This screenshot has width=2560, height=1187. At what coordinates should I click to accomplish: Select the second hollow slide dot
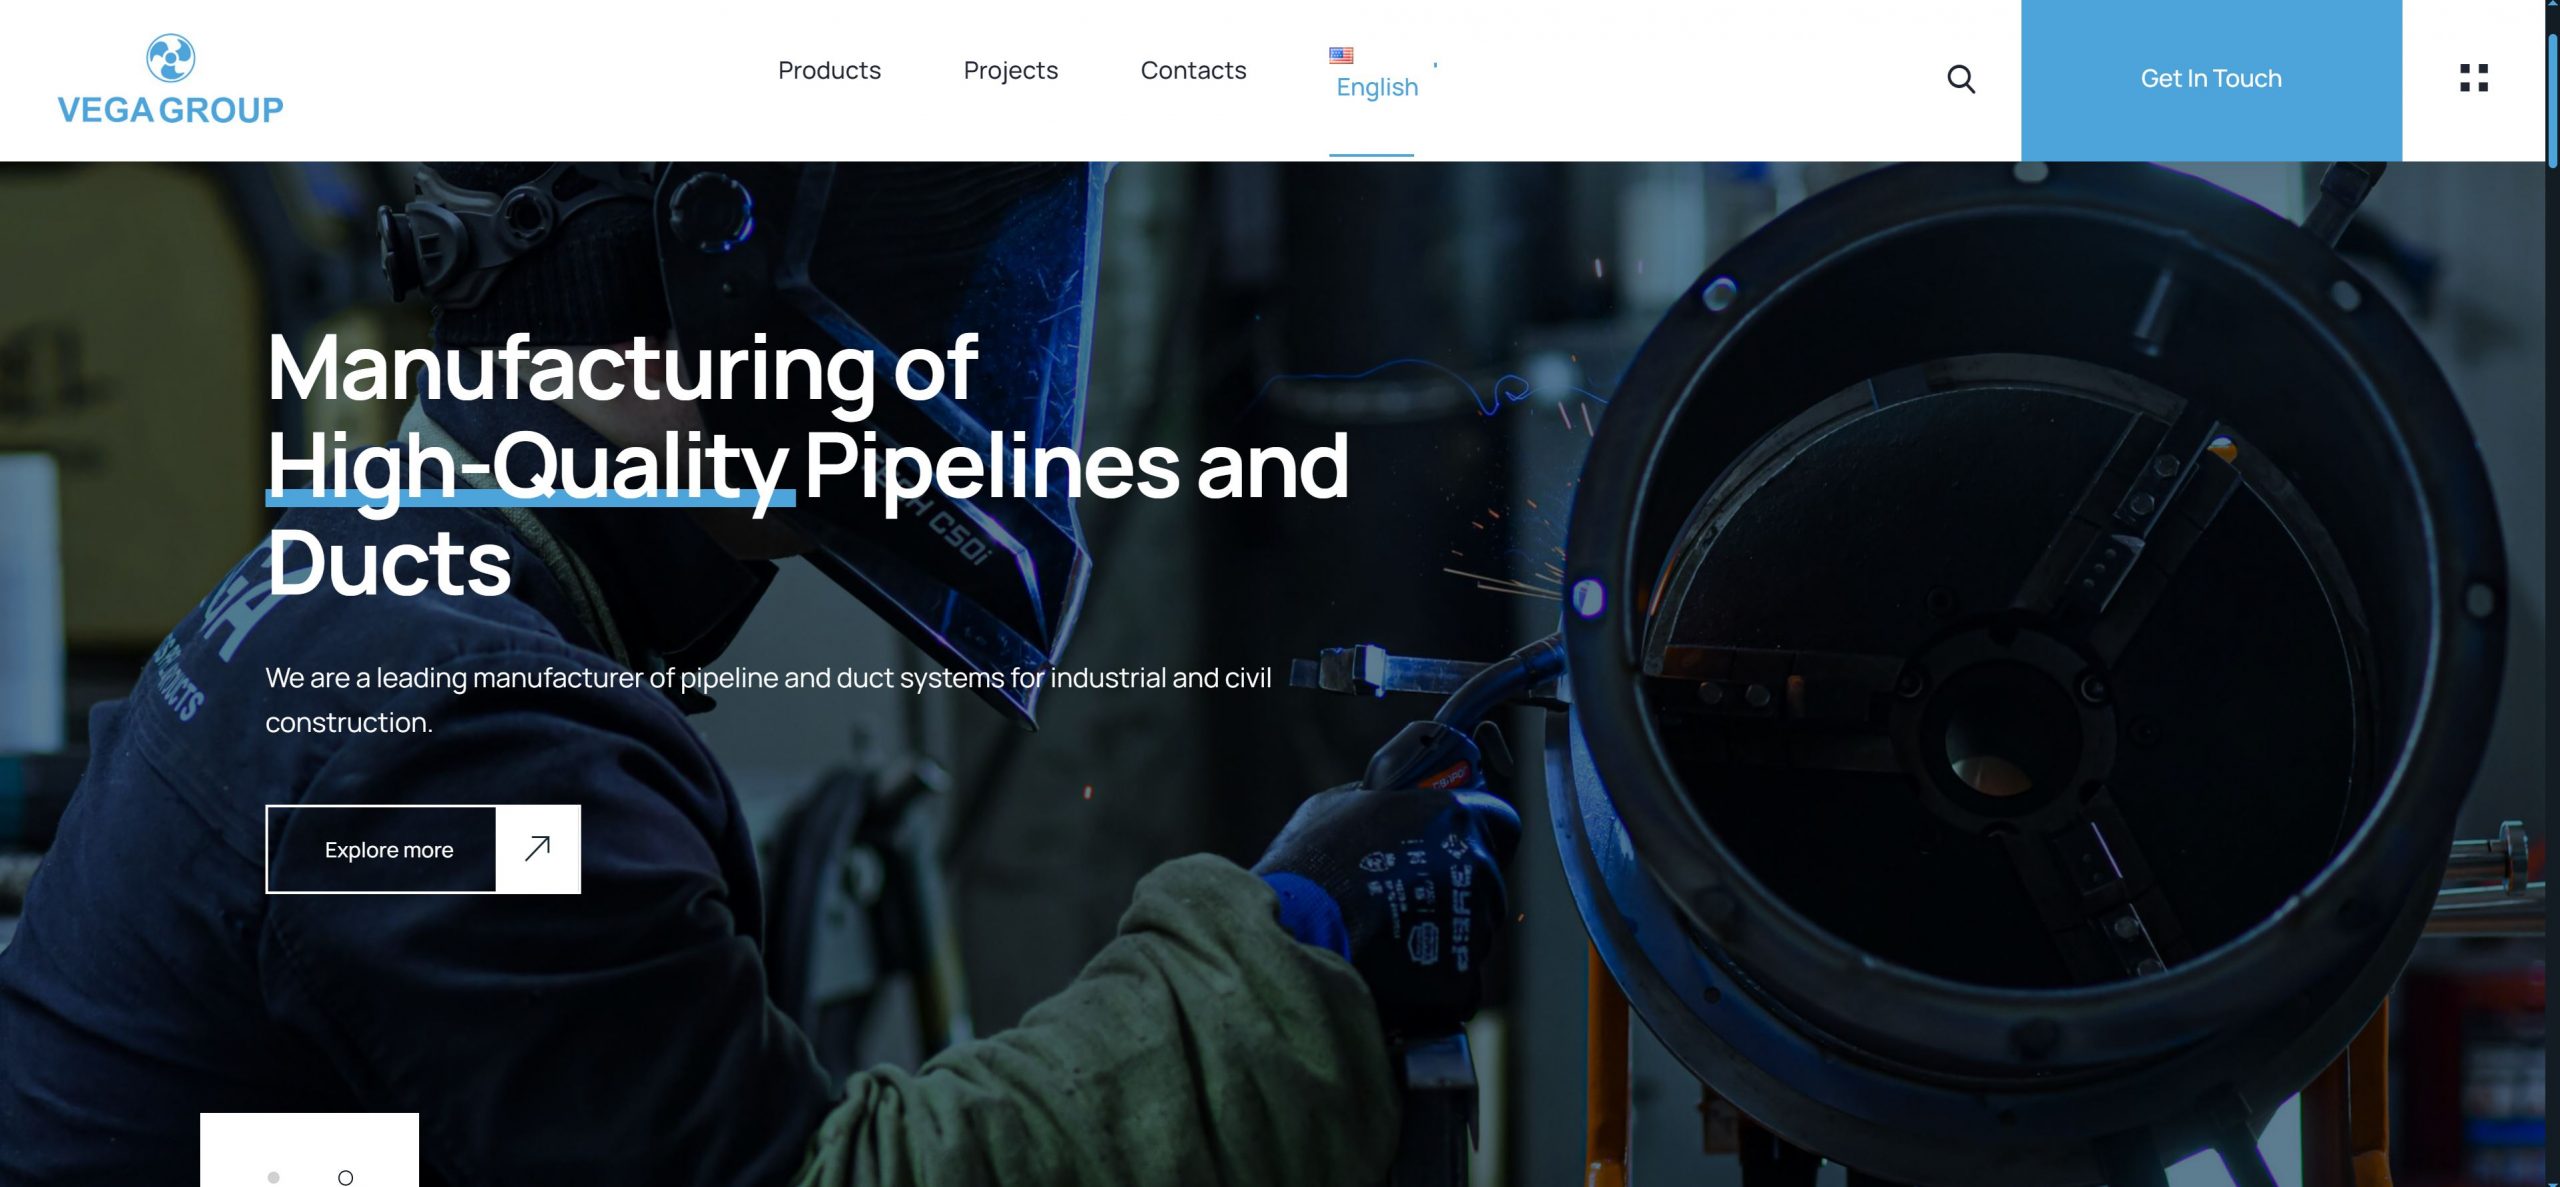[x=345, y=1177]
